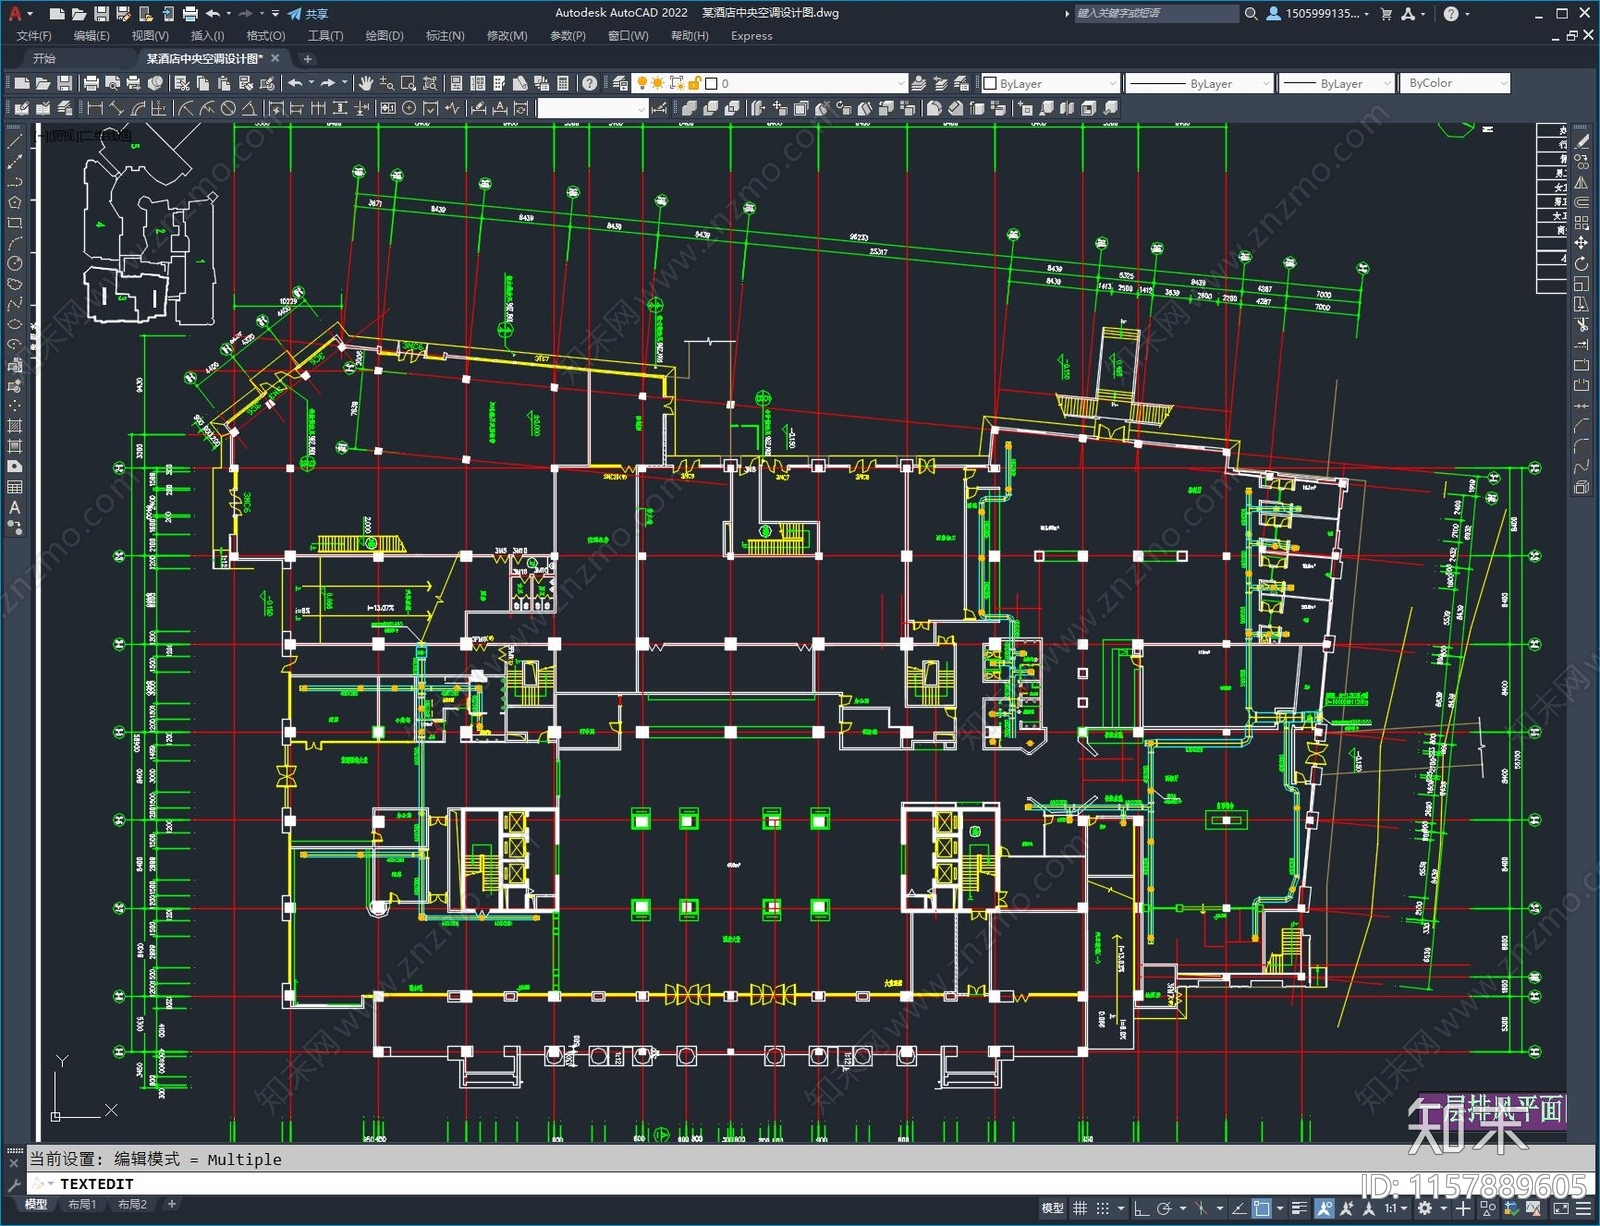Open the ByColor plot style dropdown
Screen dimensions: 1600x1226
tap(1455, 83)
